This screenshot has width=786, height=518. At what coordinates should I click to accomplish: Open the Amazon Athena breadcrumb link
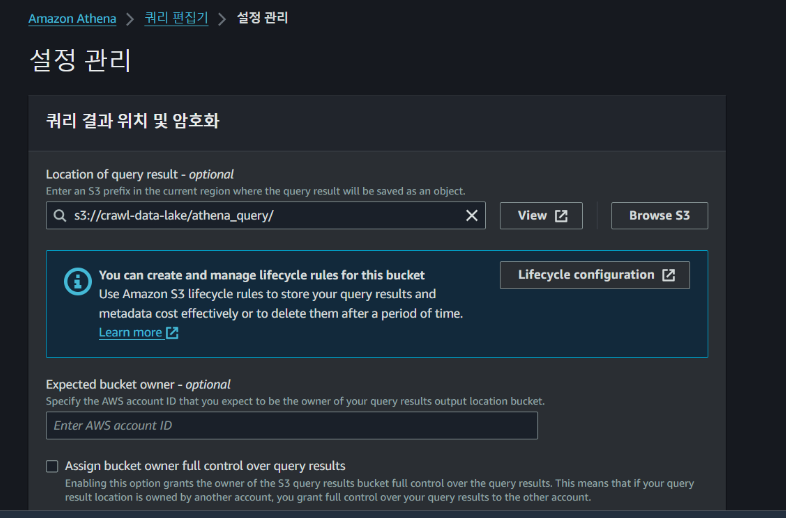click(72, 19)
